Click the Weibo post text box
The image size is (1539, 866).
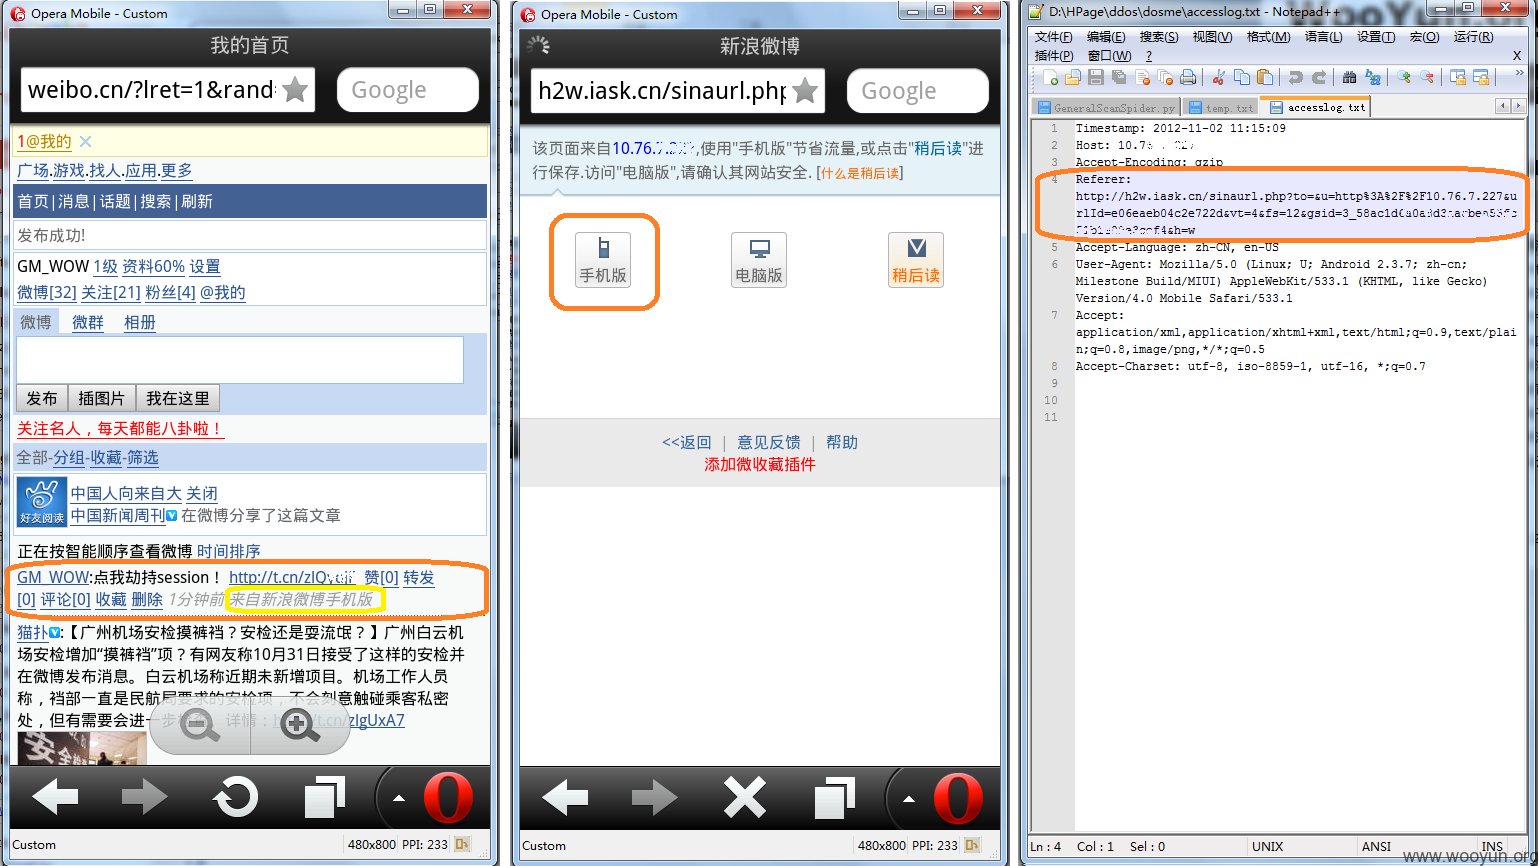tap(240, 360)
